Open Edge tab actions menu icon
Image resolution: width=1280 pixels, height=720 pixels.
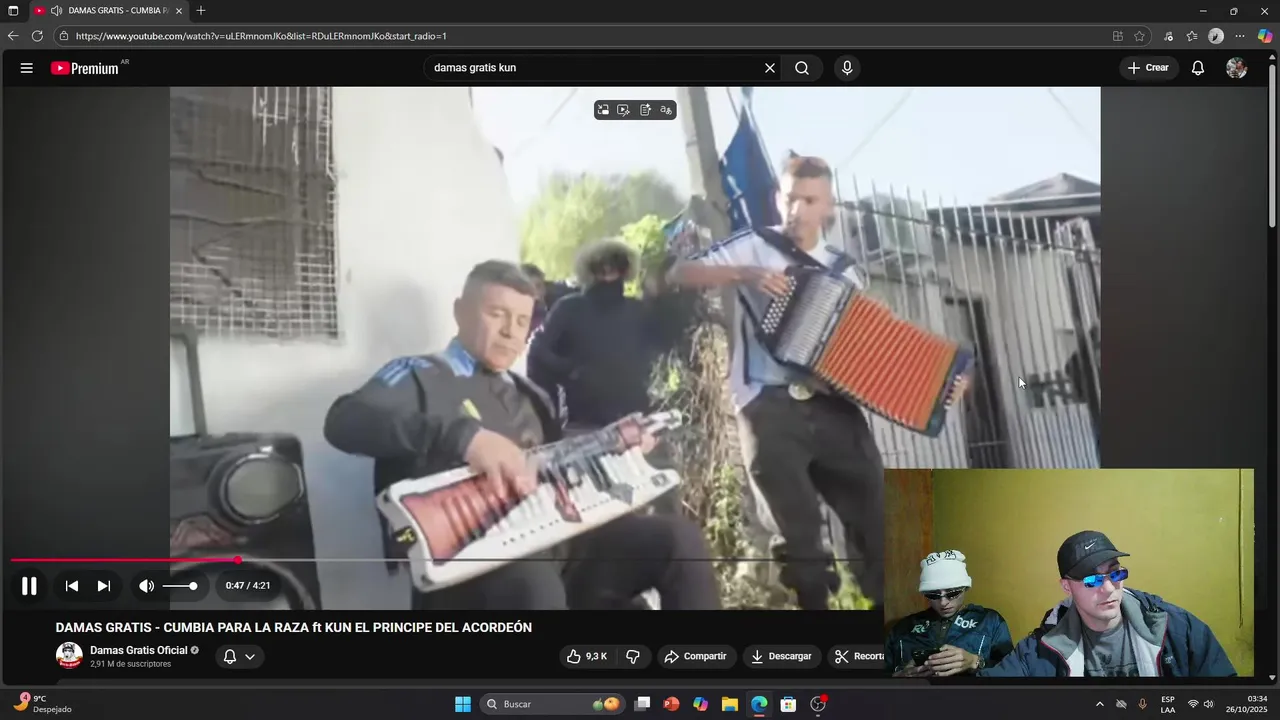13,11
